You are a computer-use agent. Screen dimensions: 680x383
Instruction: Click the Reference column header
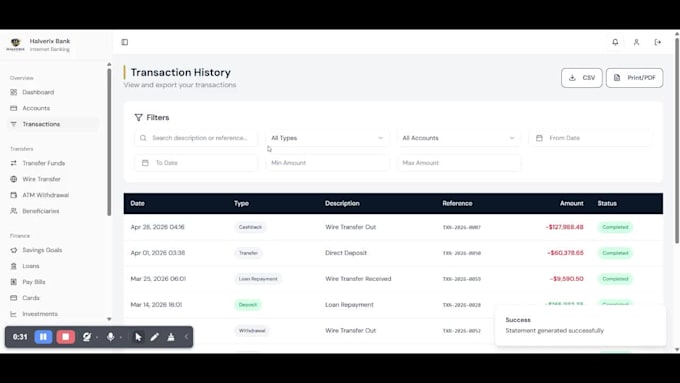click(457, 203)
